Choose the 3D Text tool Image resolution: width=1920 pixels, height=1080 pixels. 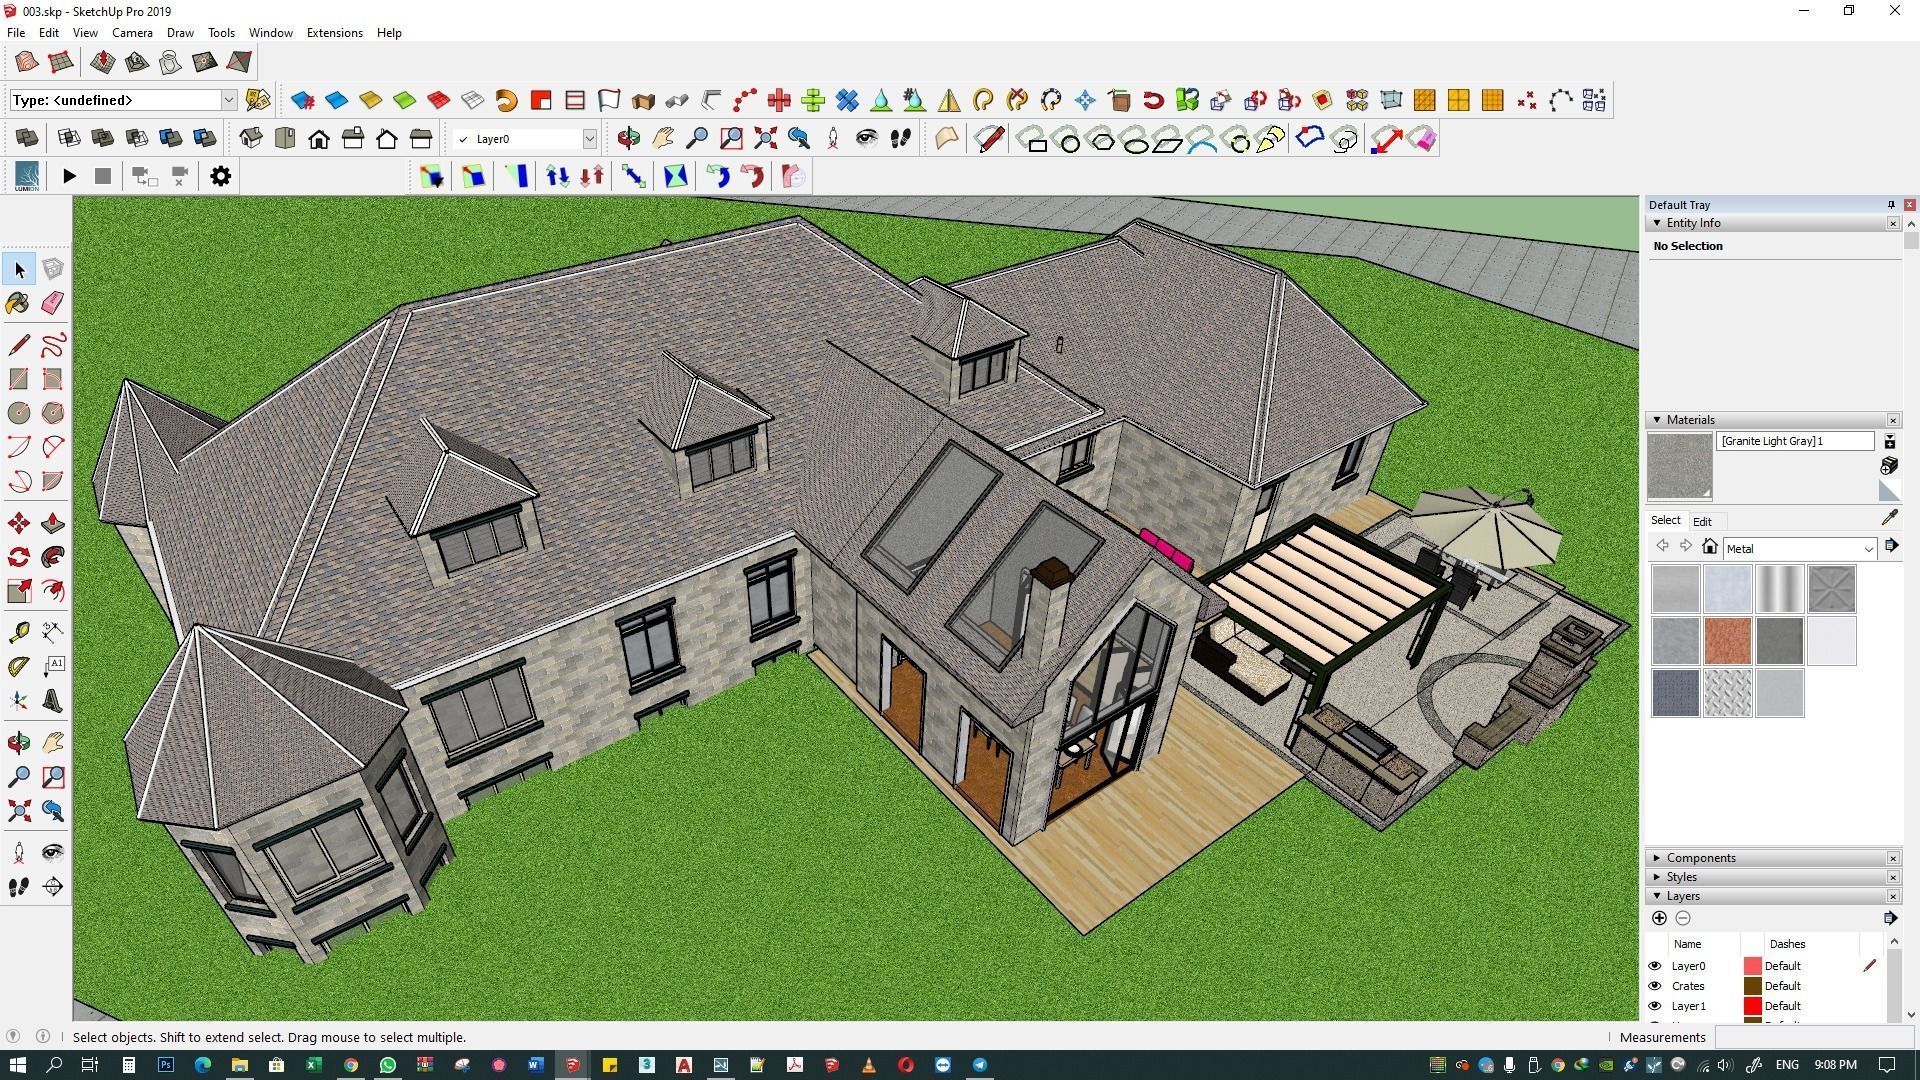tap(53, 701)
